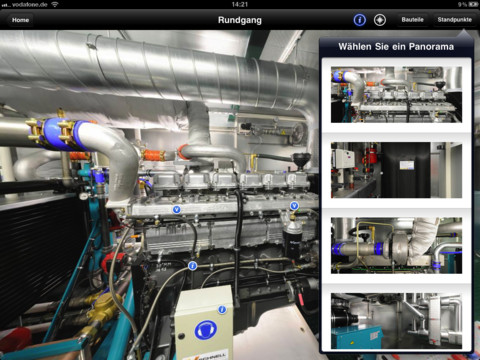Tap the vodafone.de Wi-Fi status icon

click(x=55, y=4)
